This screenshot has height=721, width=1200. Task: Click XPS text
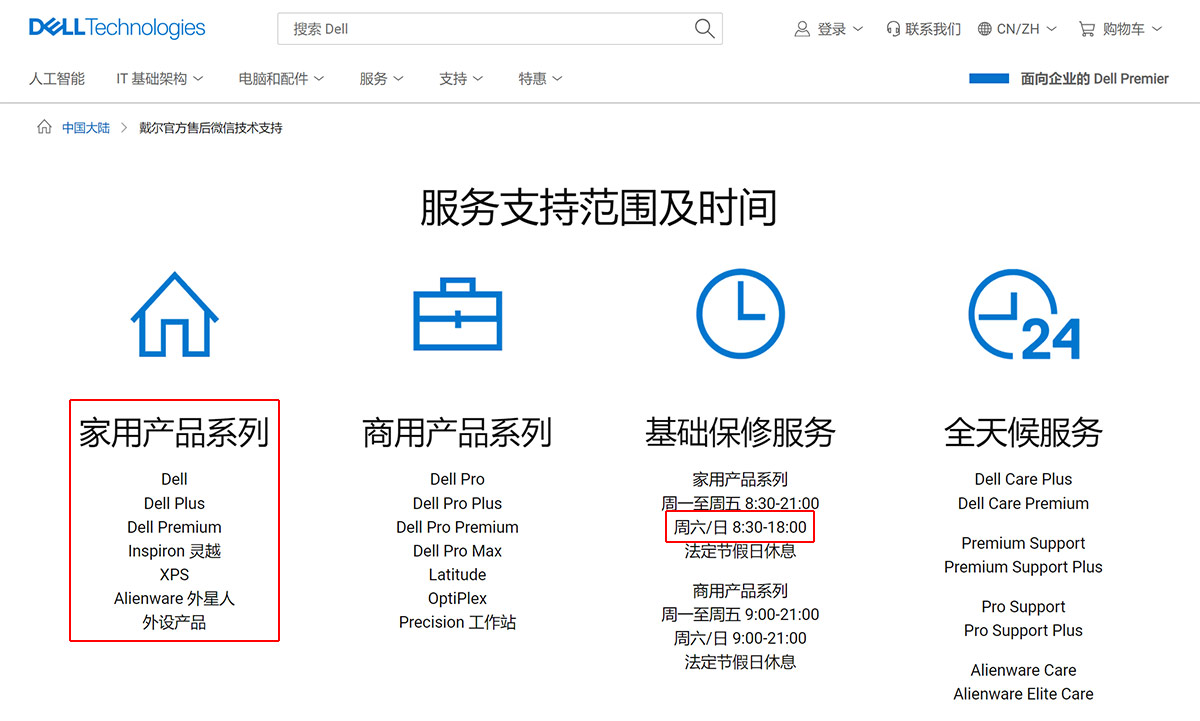click(174, 575)
